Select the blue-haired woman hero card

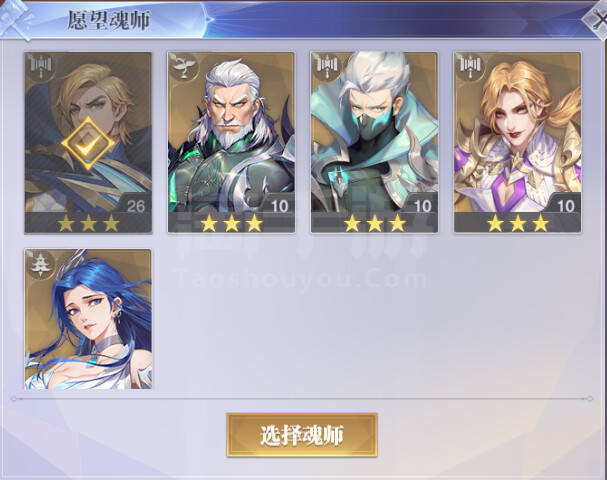click(88, 319)
